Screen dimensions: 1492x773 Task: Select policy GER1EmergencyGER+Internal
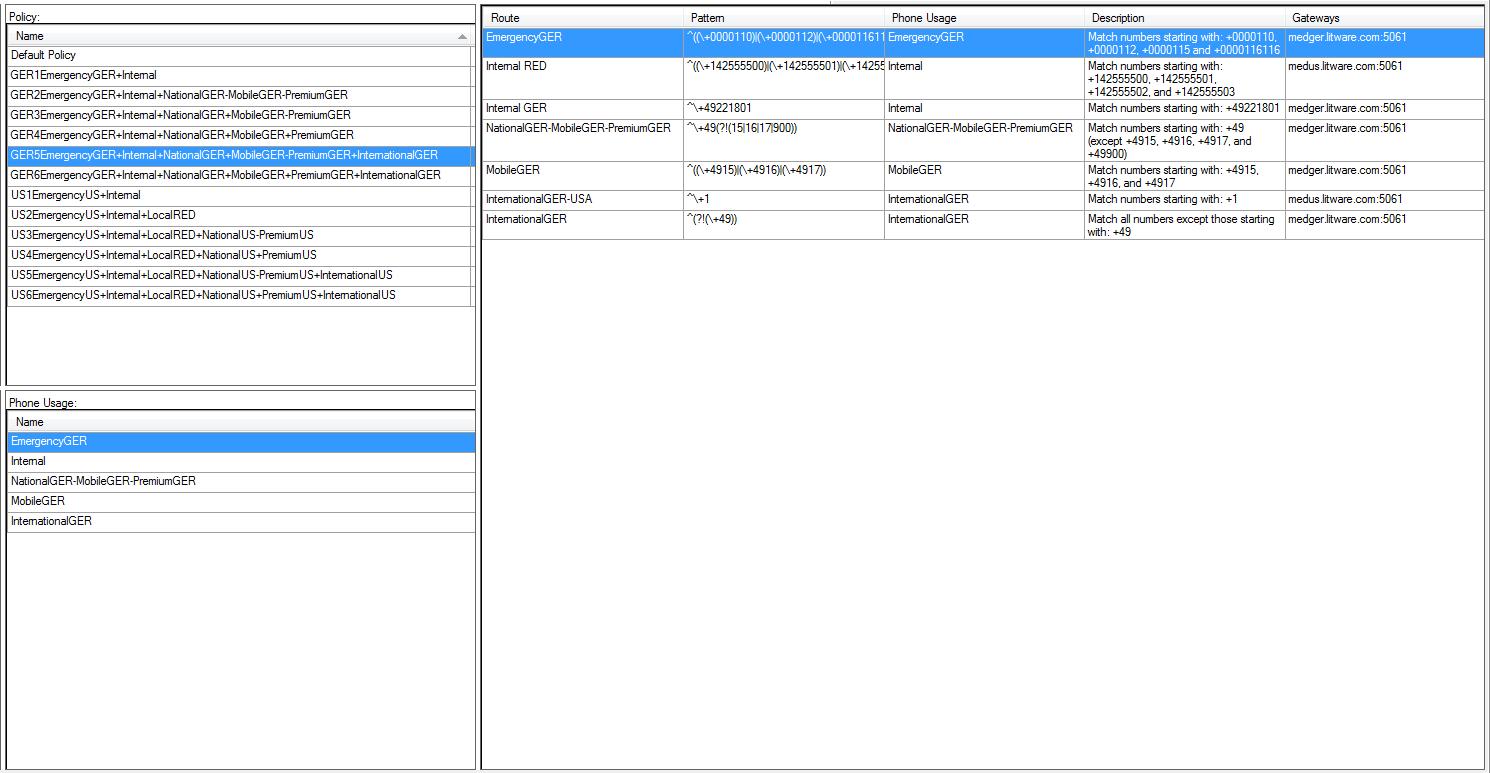(x=240, y=76)
